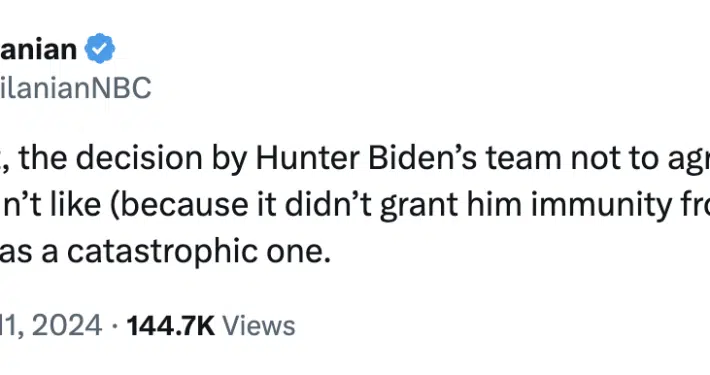This screenshot has width=710, height=375.
Task: Click the bold "144.7K" view count
Action: click(171, 326)
